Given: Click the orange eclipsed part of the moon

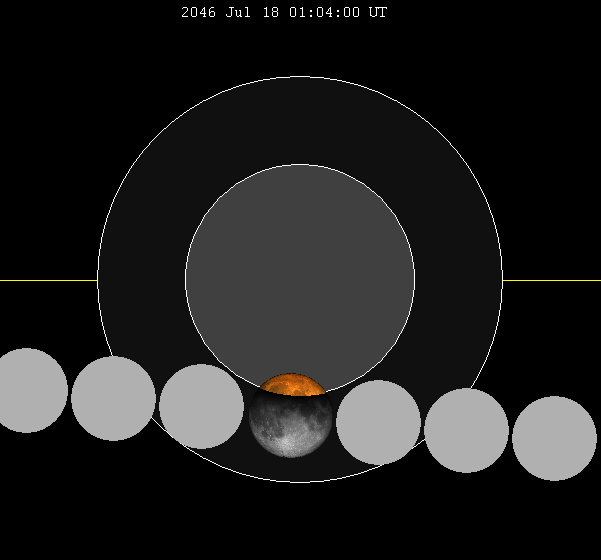Looking at the screenshot, I should coord(292,384).
